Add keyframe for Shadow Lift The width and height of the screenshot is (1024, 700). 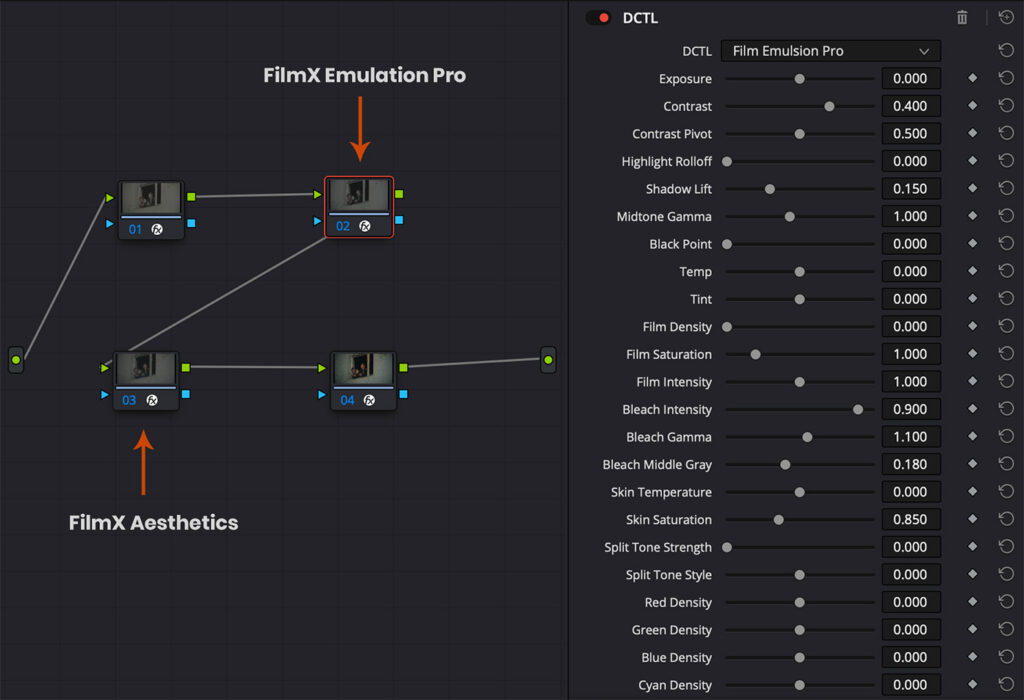pos(972,188)
